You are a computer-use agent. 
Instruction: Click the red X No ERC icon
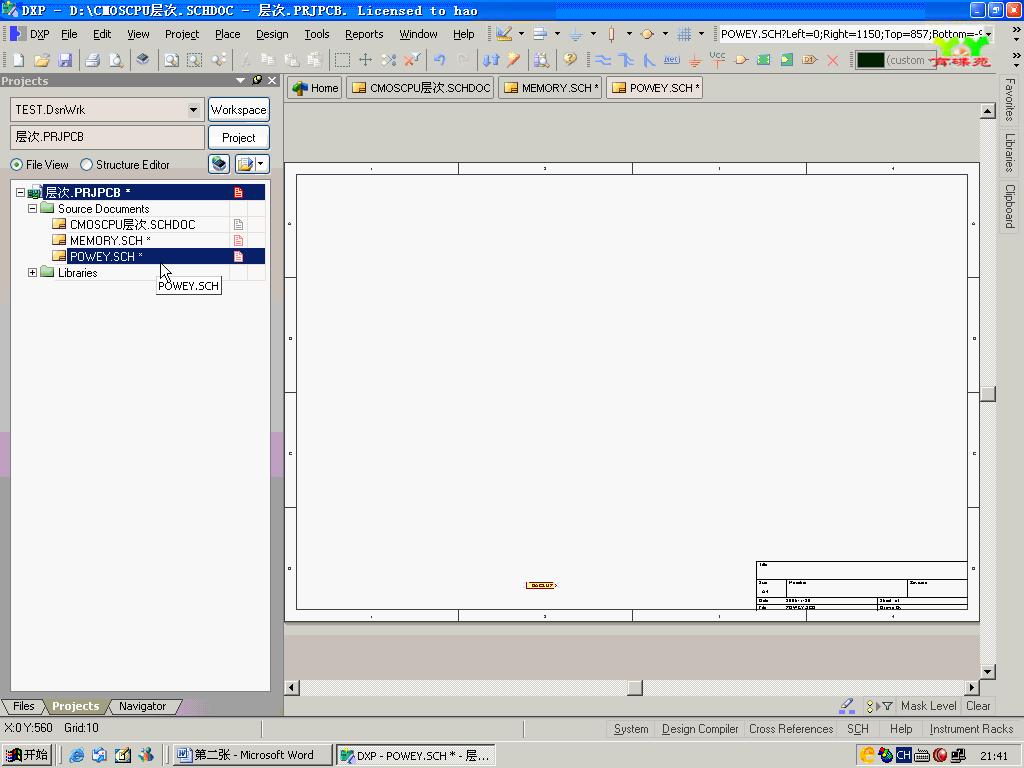pos(833,60)
